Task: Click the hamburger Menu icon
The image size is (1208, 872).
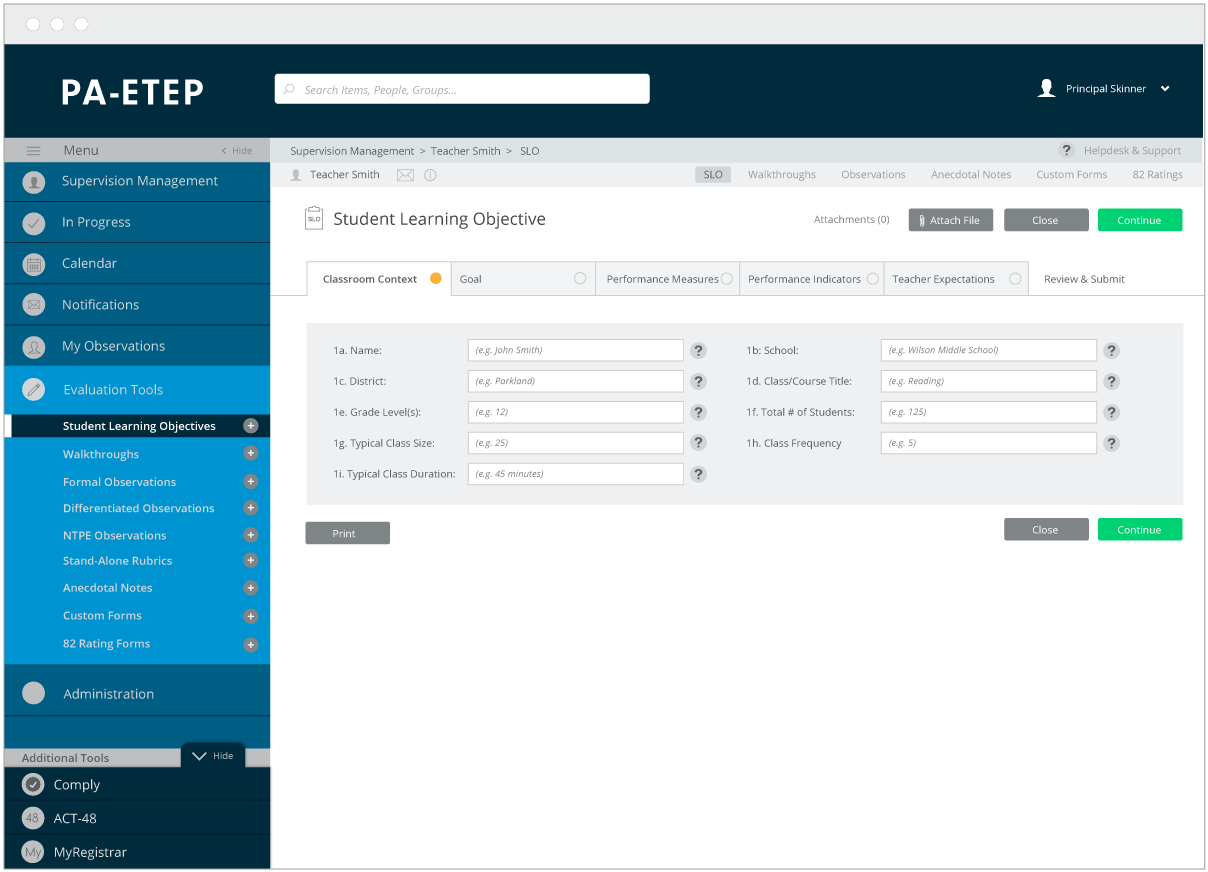Action: point(33,151)
